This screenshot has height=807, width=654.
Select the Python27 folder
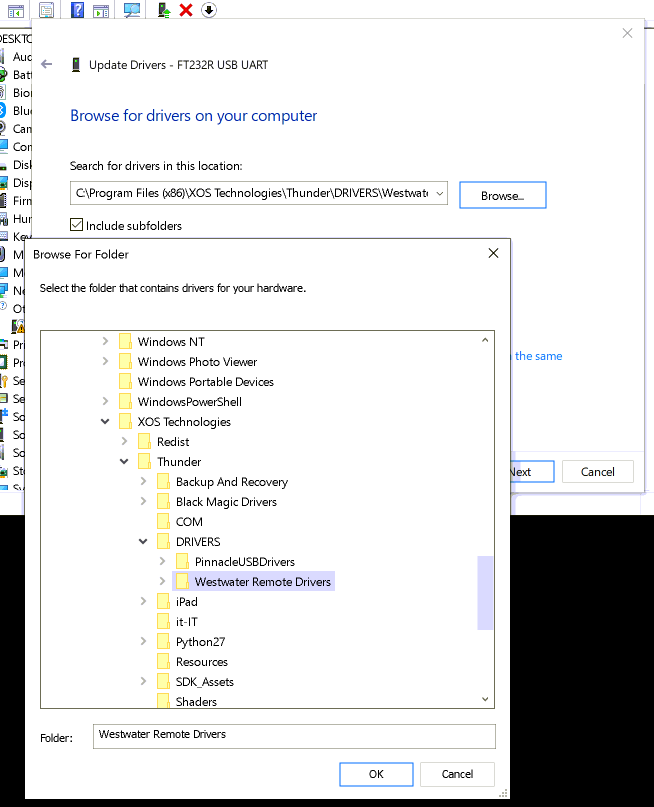[x=202, y=642]
